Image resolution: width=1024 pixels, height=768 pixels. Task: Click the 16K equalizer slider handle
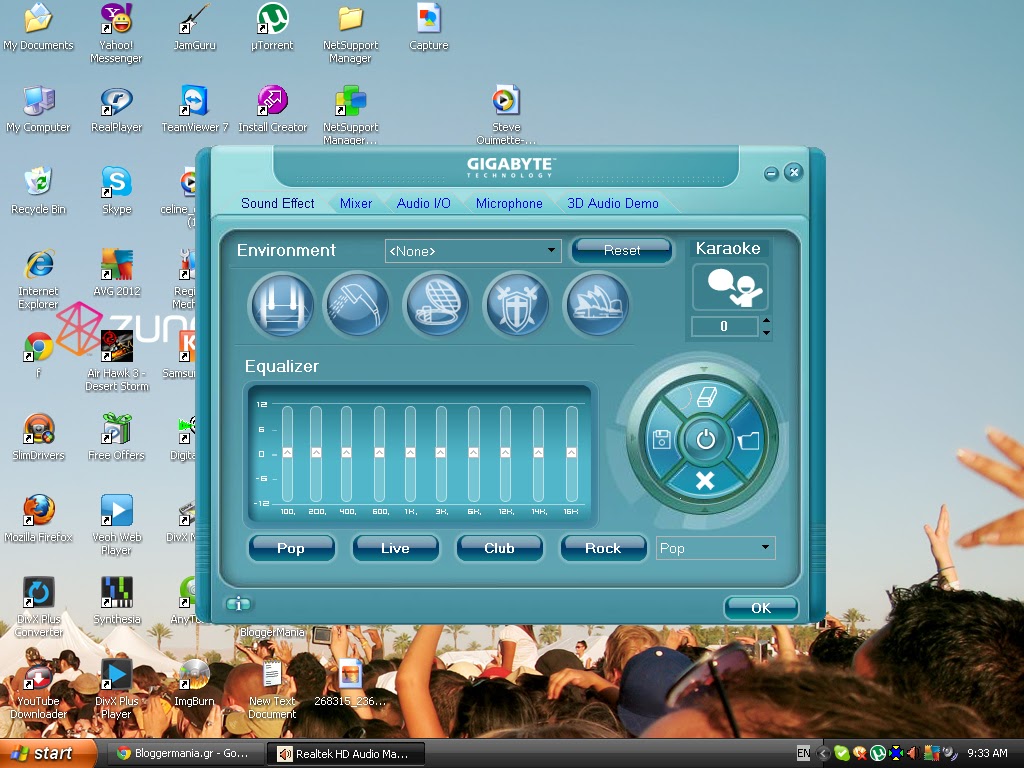pos(571,453)
